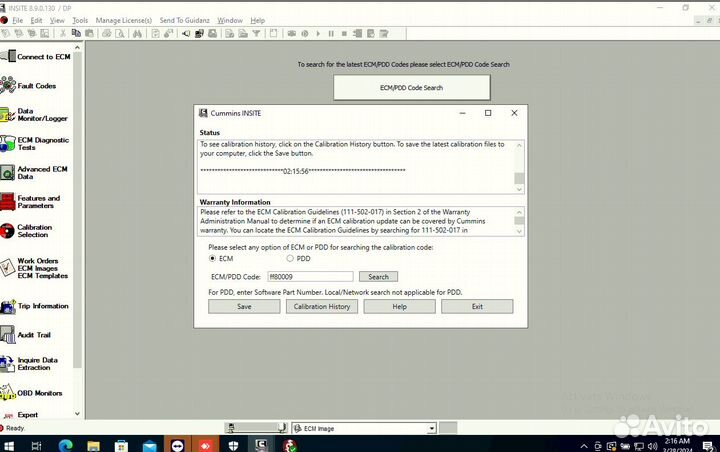Click the Play toolbar icon
This screenshot has height=452, width=720.
(318, 34)
